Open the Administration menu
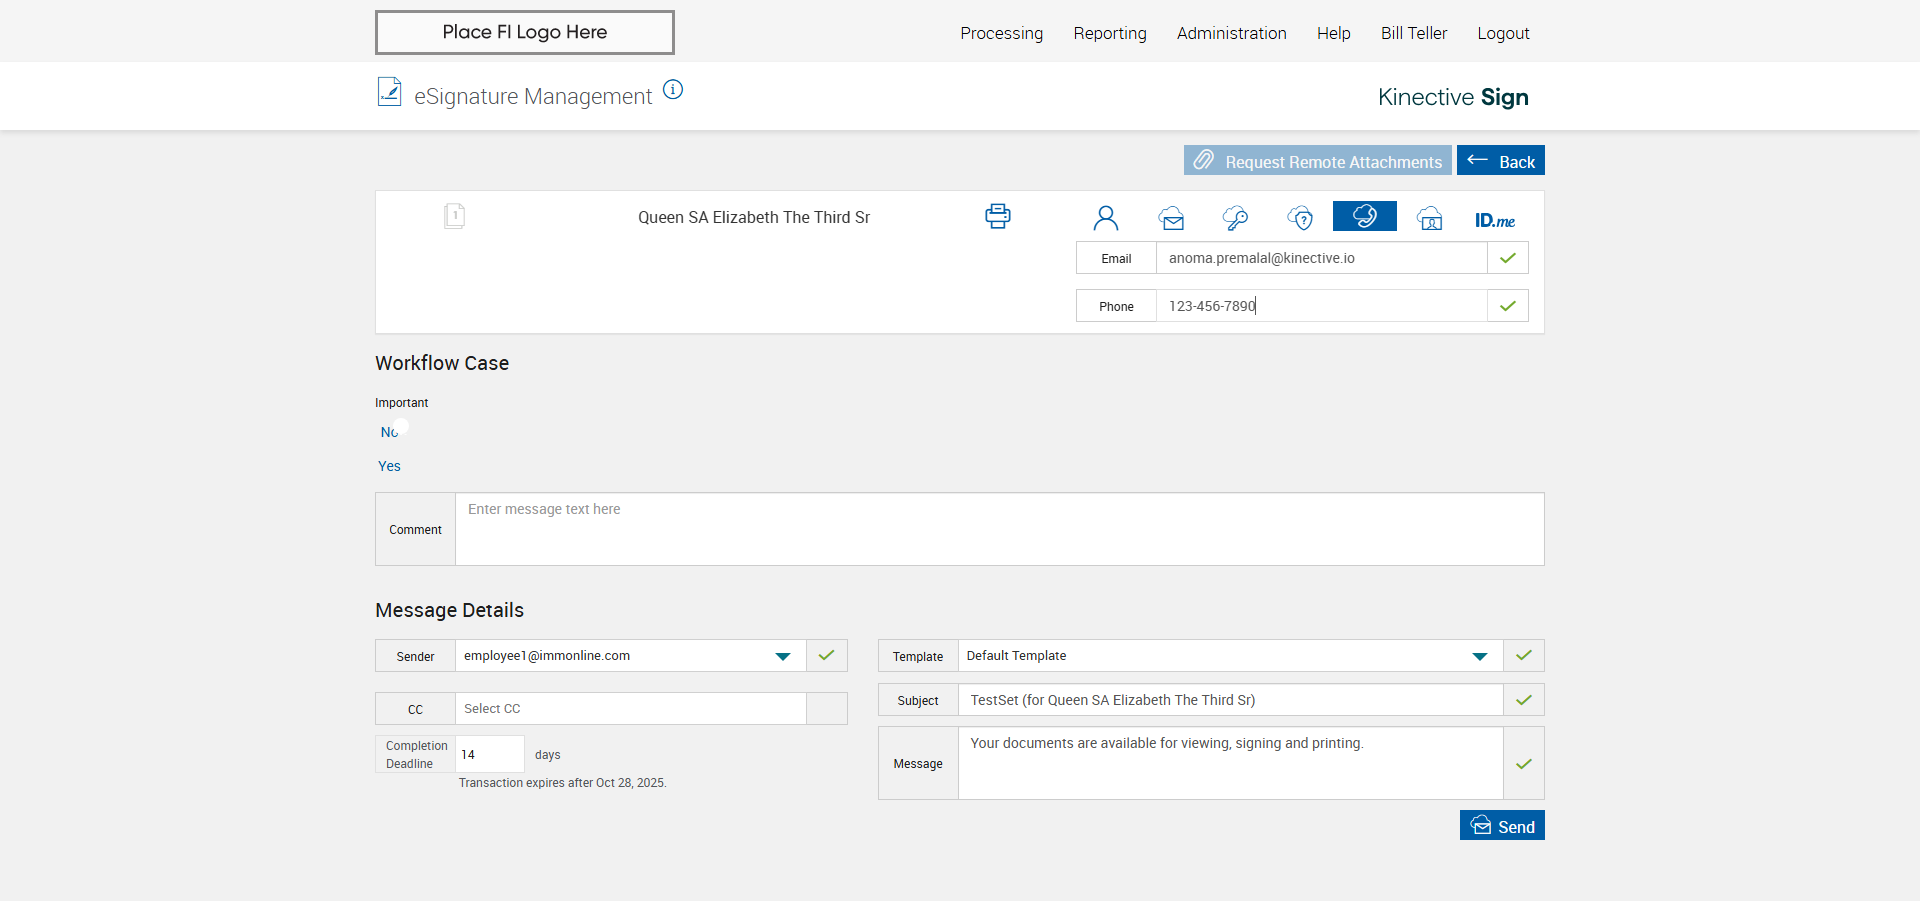 point(1231,33)
